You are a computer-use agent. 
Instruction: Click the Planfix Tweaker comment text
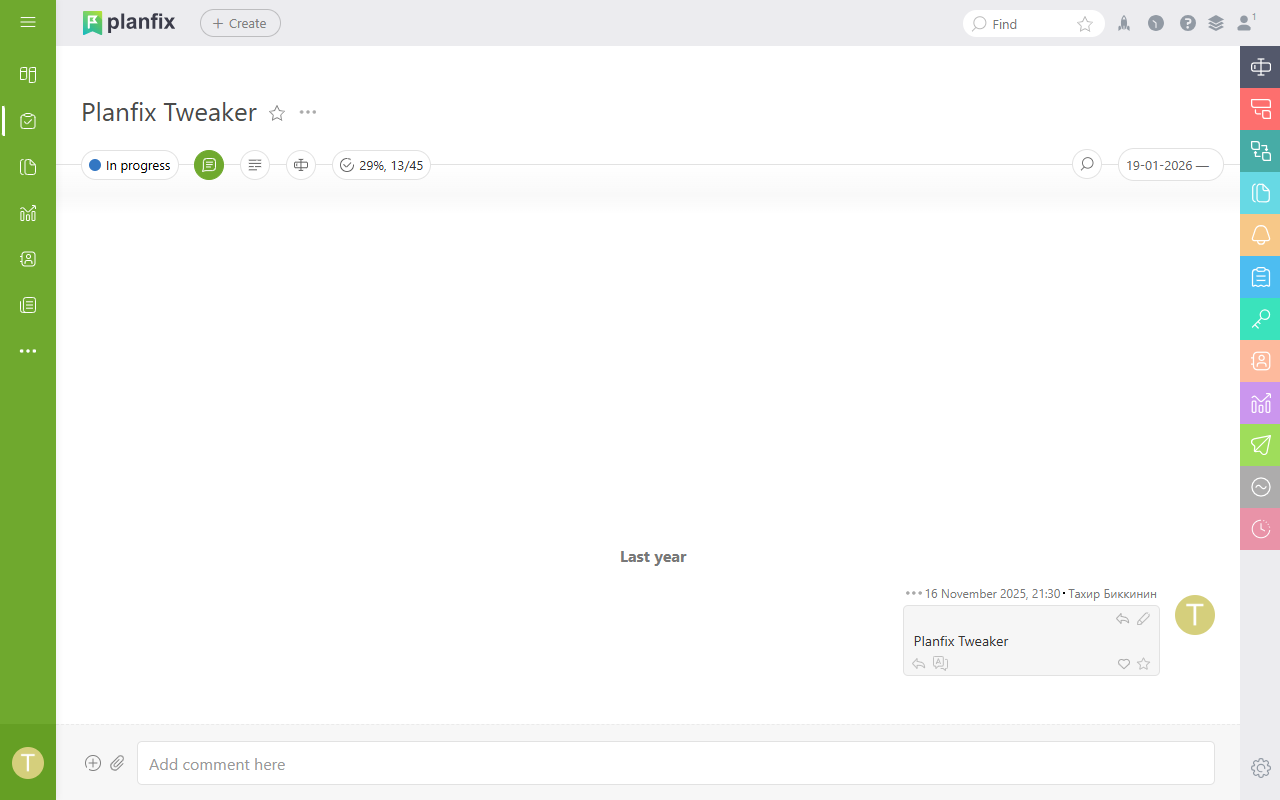[961, 641]
